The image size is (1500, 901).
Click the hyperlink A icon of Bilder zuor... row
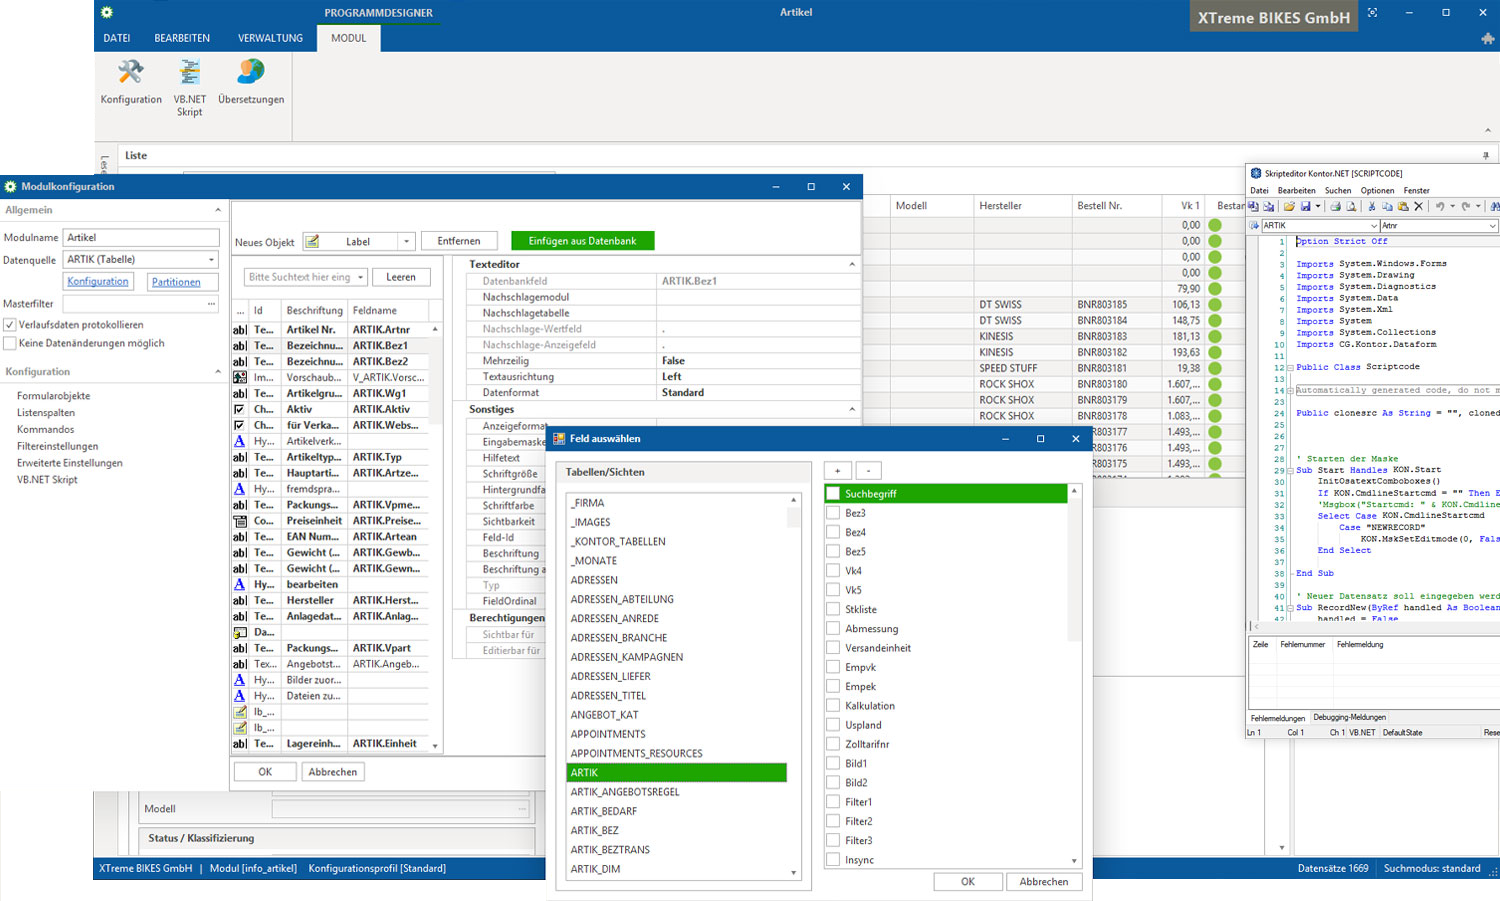240,680
